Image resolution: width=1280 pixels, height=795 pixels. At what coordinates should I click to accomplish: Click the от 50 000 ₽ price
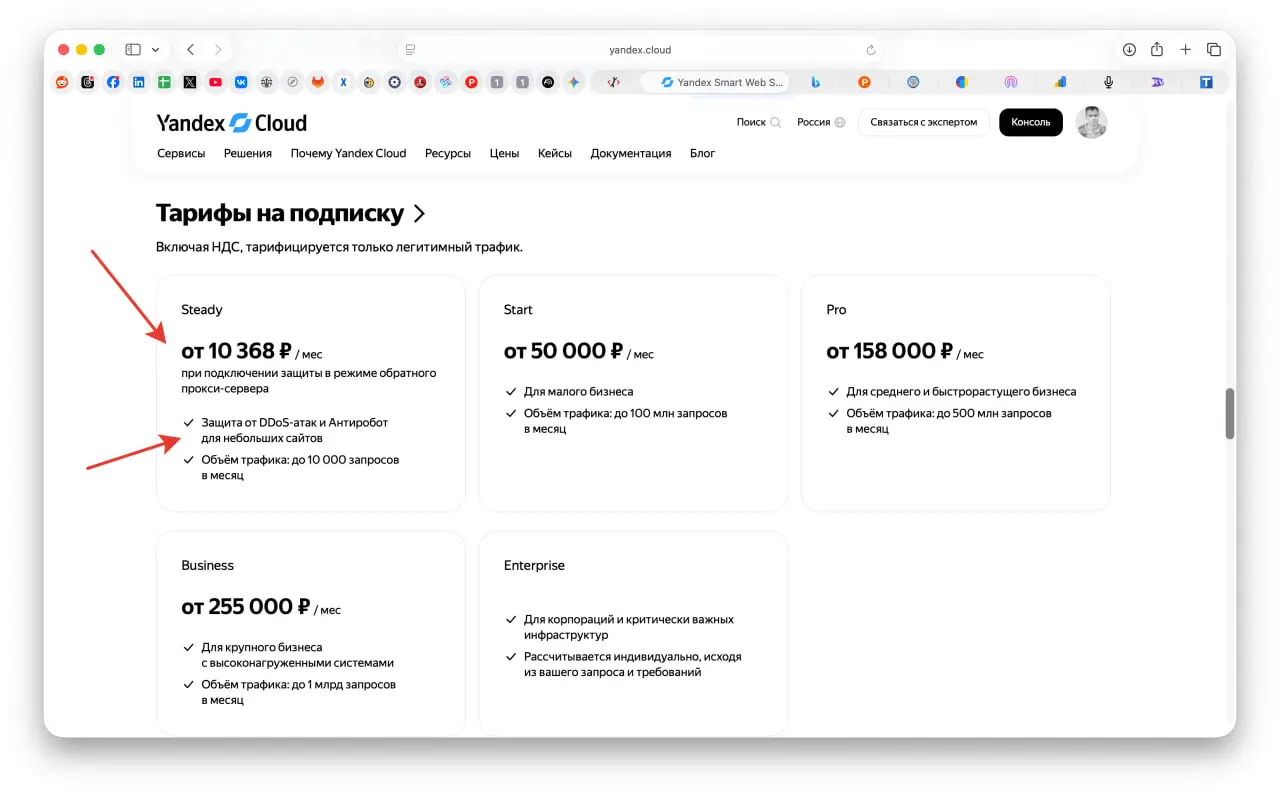pyautogui.click(x=564, y=351)
